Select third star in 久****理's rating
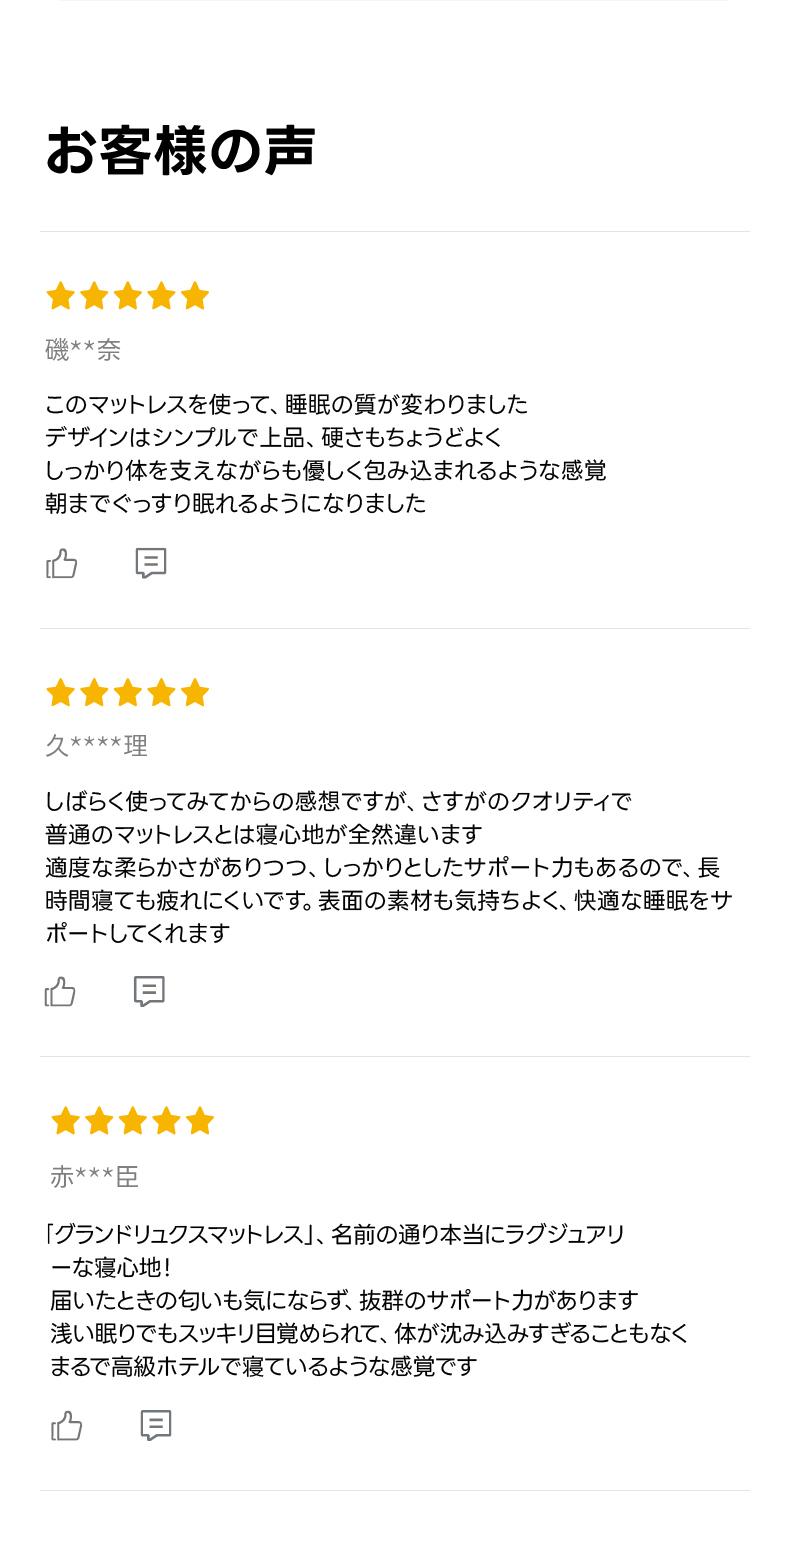Image resolution: width=790 pixels, height=1566 pixels. pos(127,693)
